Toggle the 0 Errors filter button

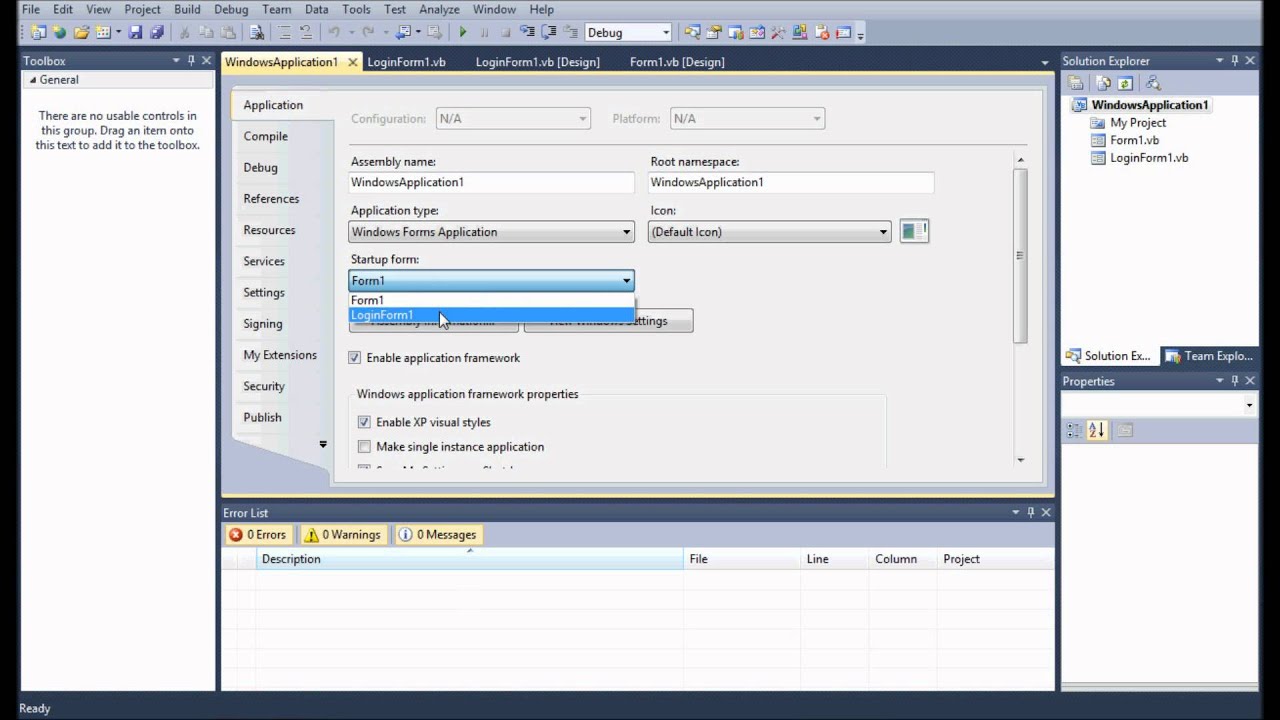tap(258, 535)
